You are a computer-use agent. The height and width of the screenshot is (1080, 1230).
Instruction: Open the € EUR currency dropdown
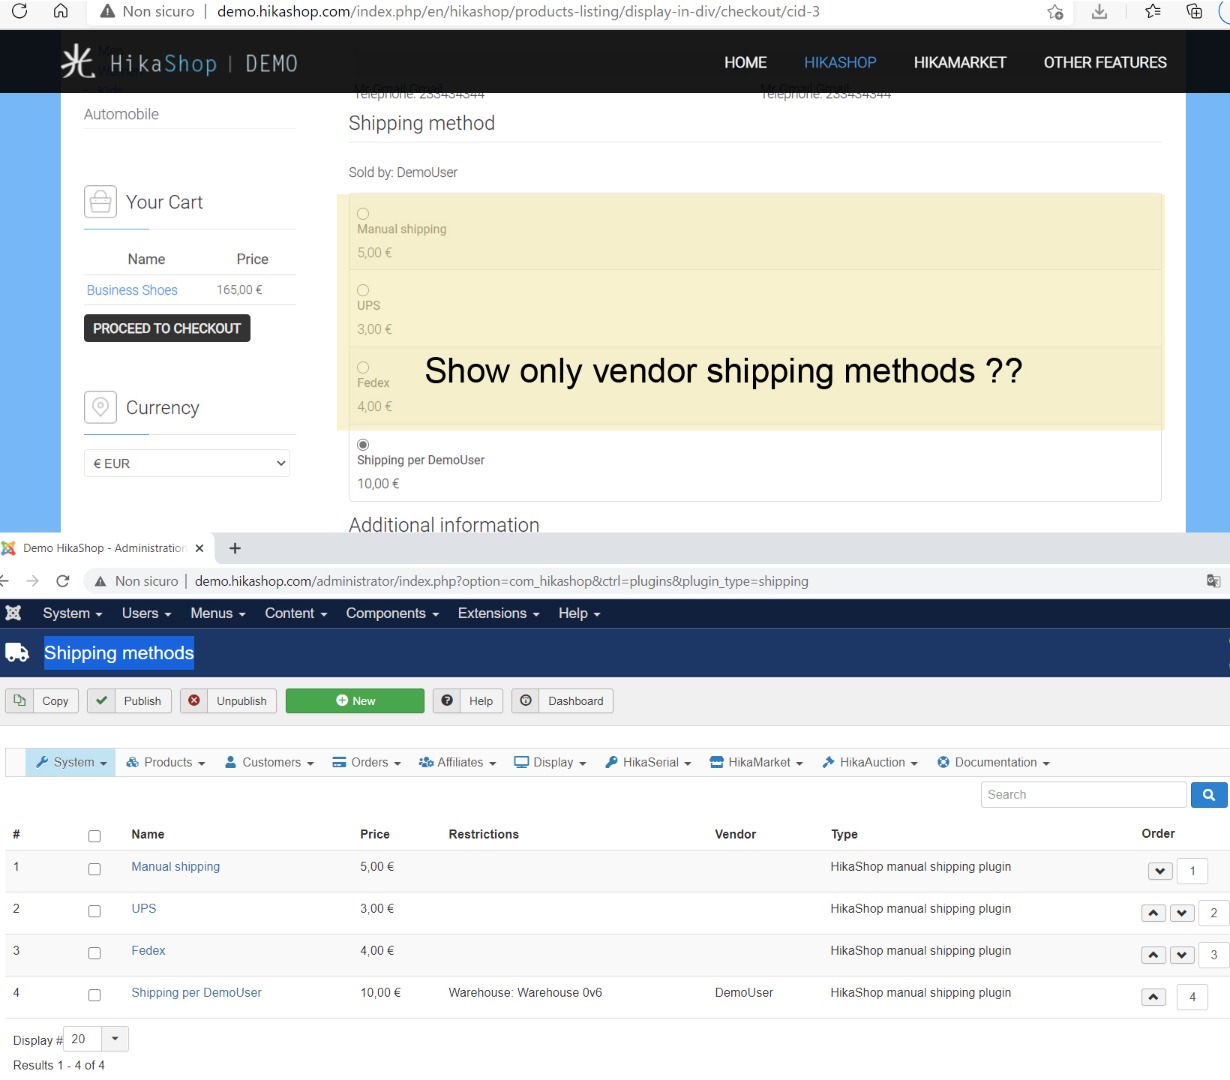[x=187, y=463]
